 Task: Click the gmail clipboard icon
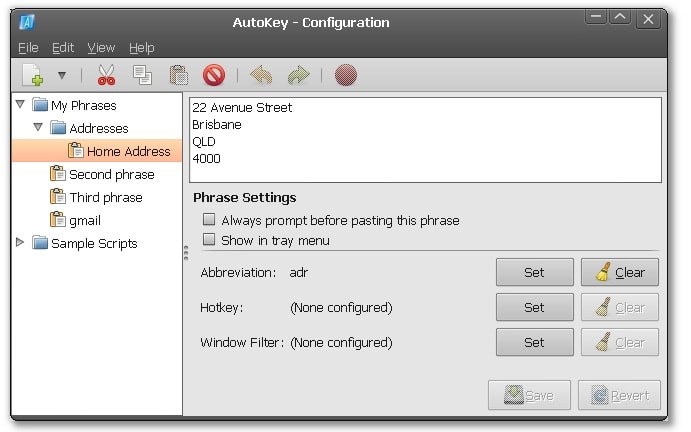(x=58, y=219)
